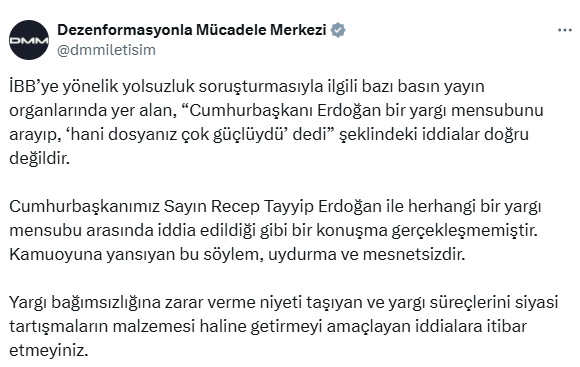This screenshot has height=367, width=580.
Task: Click the final word "etmeyiniz."
Action: (49, 351)
